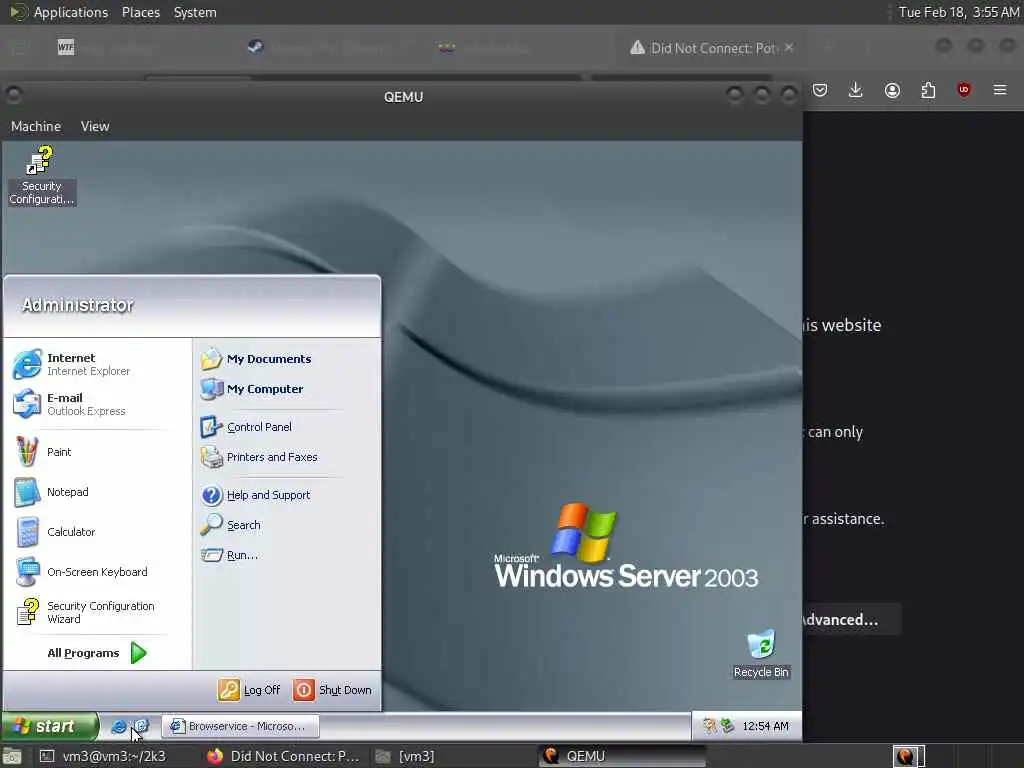Click safely remove hardware tray icon
1024x768 pixels.
click(x=726, y=726)
